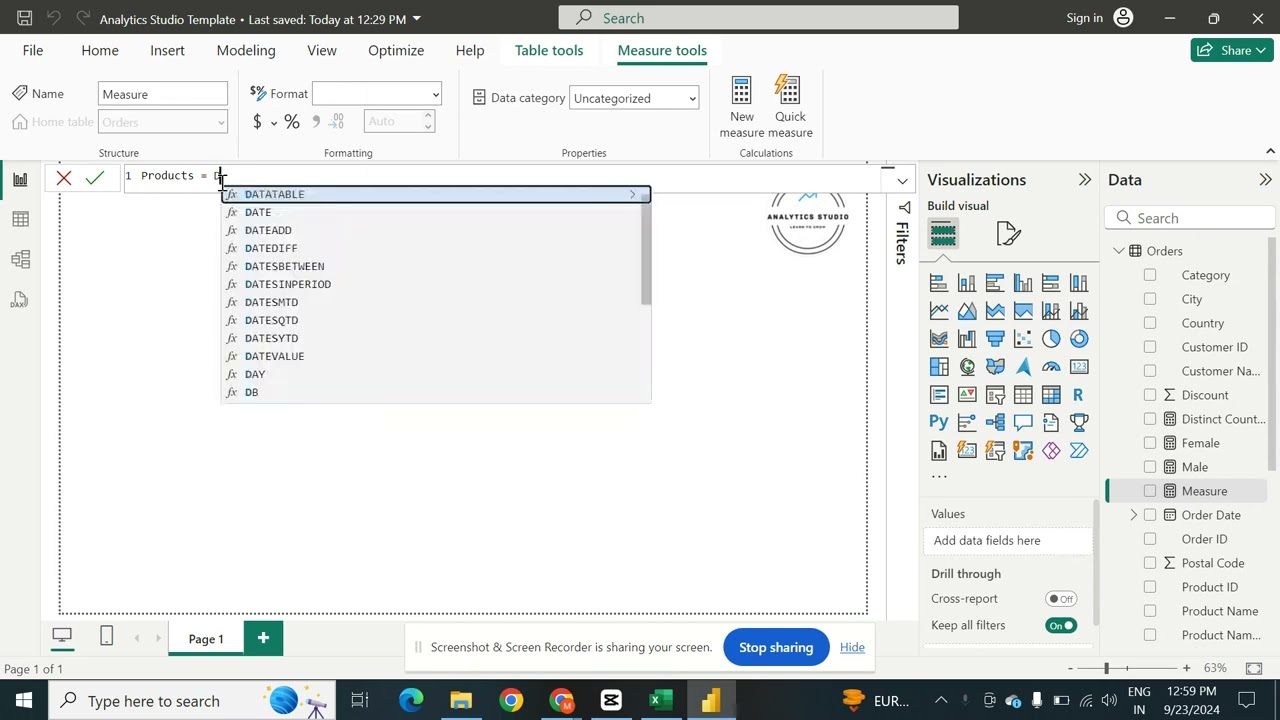The image size is (1280, 720).
Task: Collapse the Data pane
Action: 1265,180
